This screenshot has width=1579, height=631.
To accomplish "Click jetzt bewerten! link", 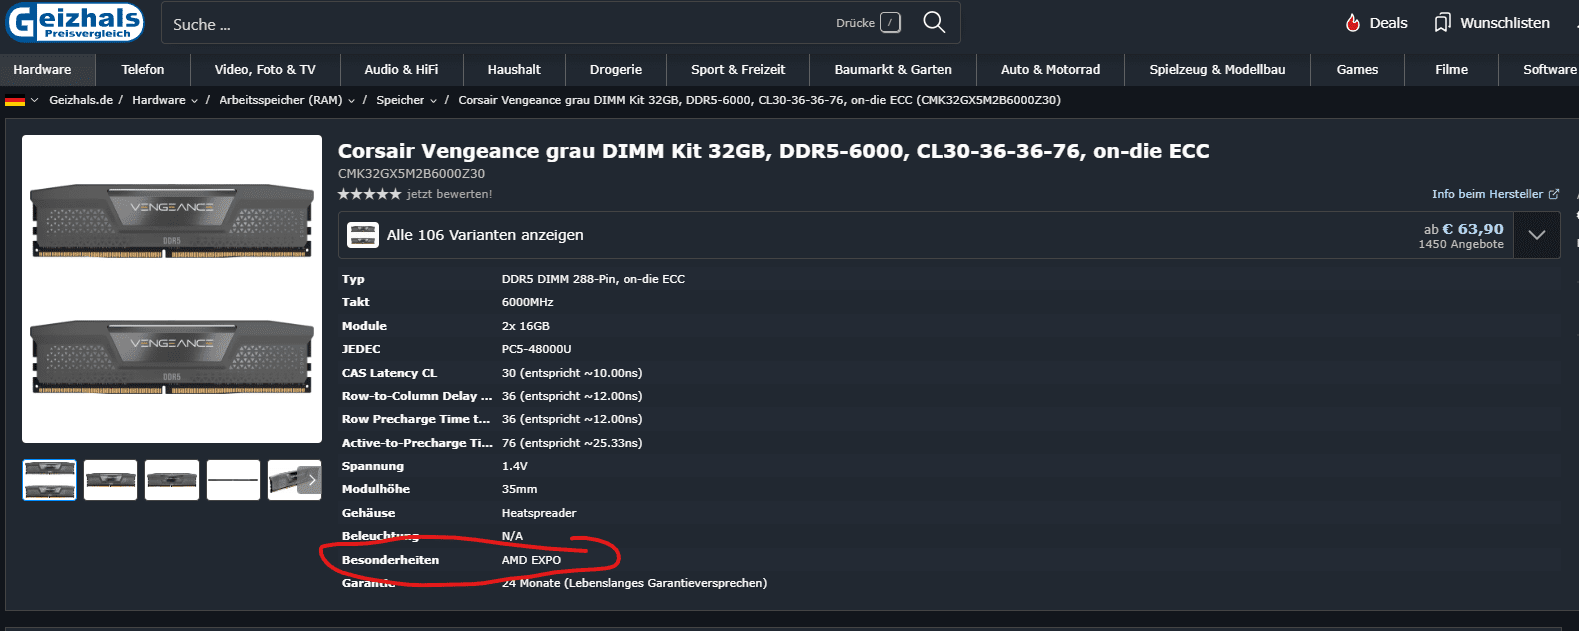I will 449,194.
